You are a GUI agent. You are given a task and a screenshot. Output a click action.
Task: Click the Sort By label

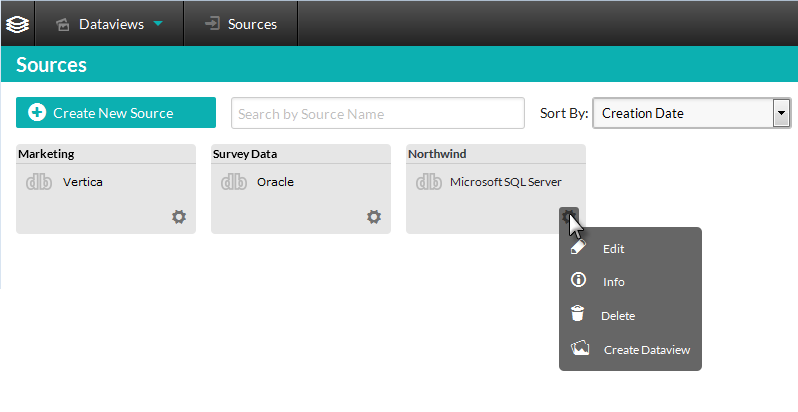[x=564, y=113]
